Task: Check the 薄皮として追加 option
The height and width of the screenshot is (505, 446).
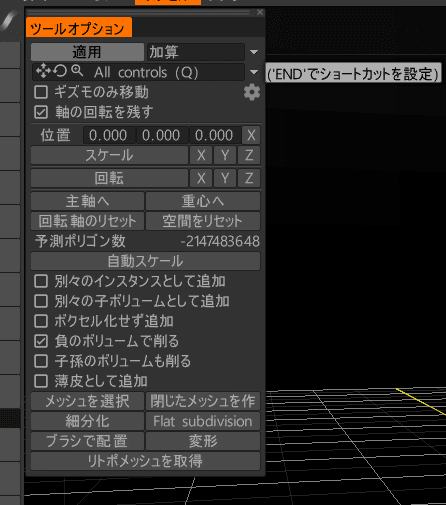Action: coord(41,381)
